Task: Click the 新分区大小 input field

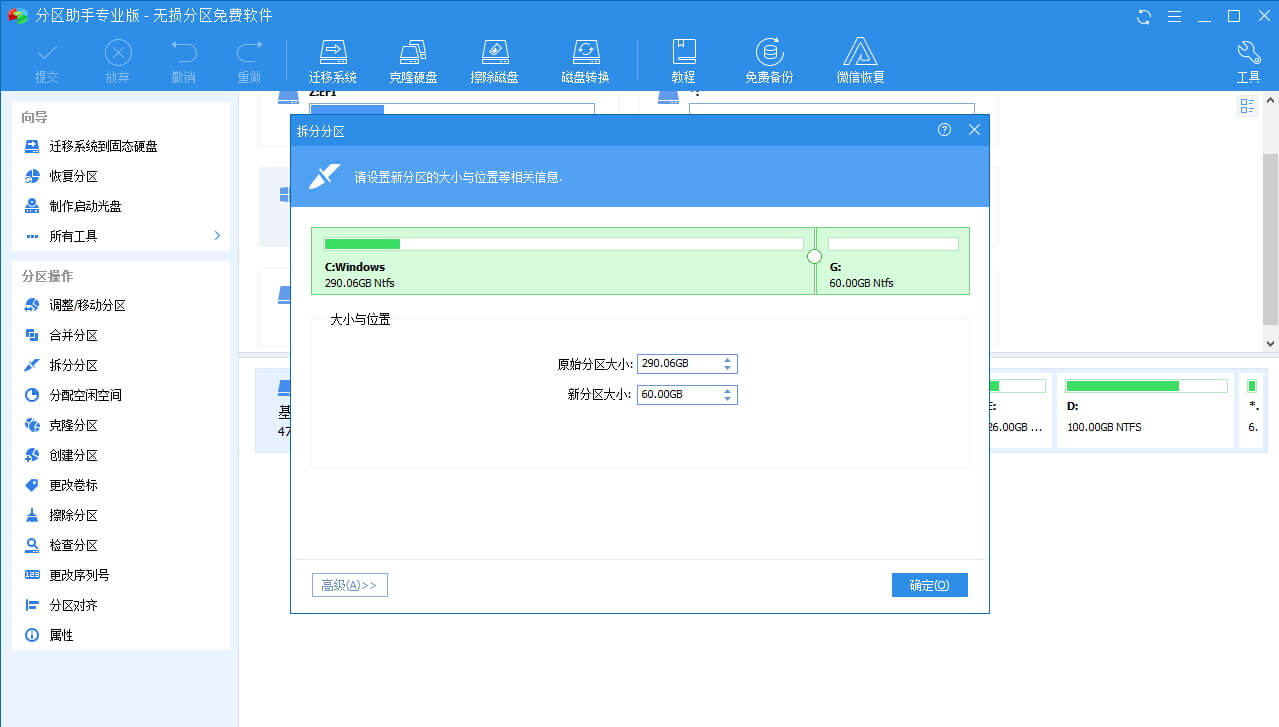Action: 677,395
